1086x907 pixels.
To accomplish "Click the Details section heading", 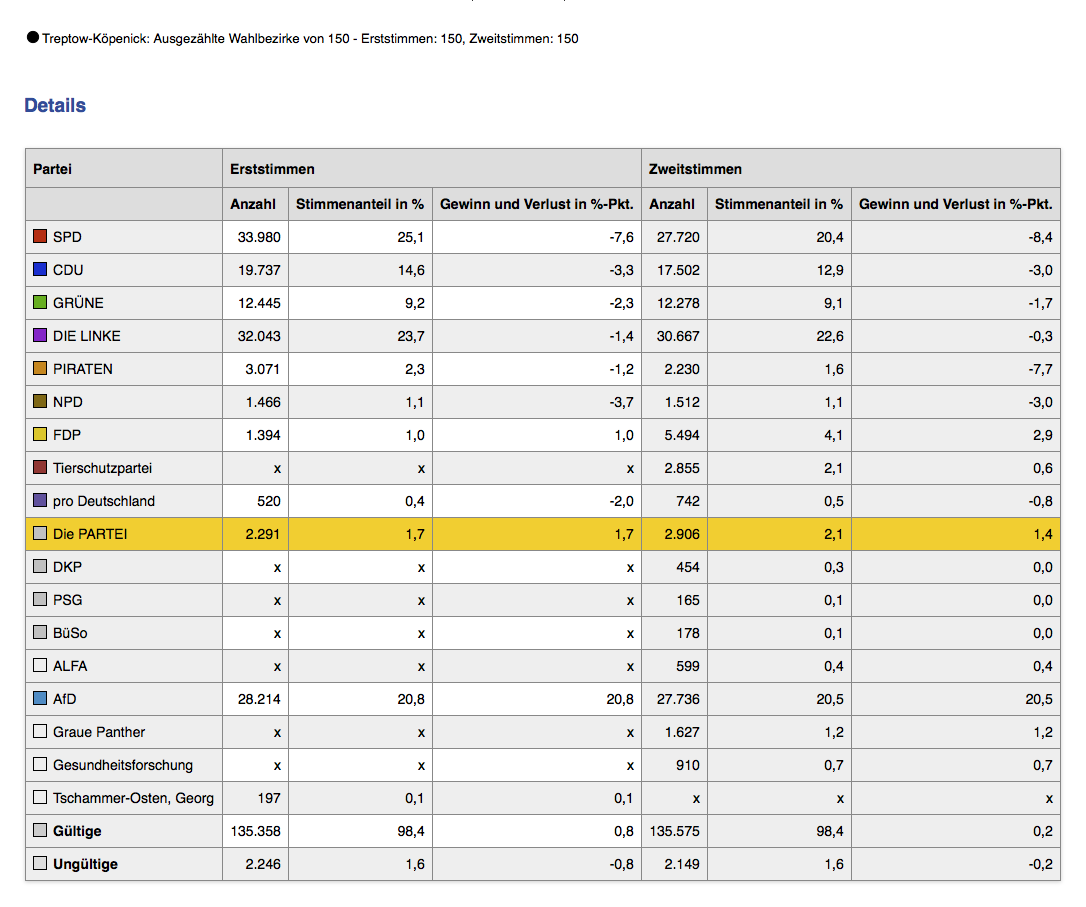I will pos(55,106).
